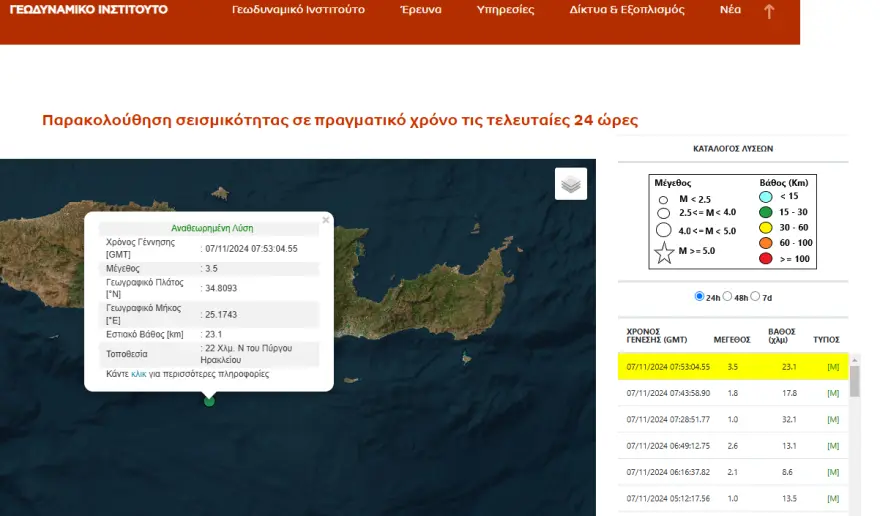
Task: Click the [M] type link of 07:43:58 event
Action: click(x=832, y=393)
